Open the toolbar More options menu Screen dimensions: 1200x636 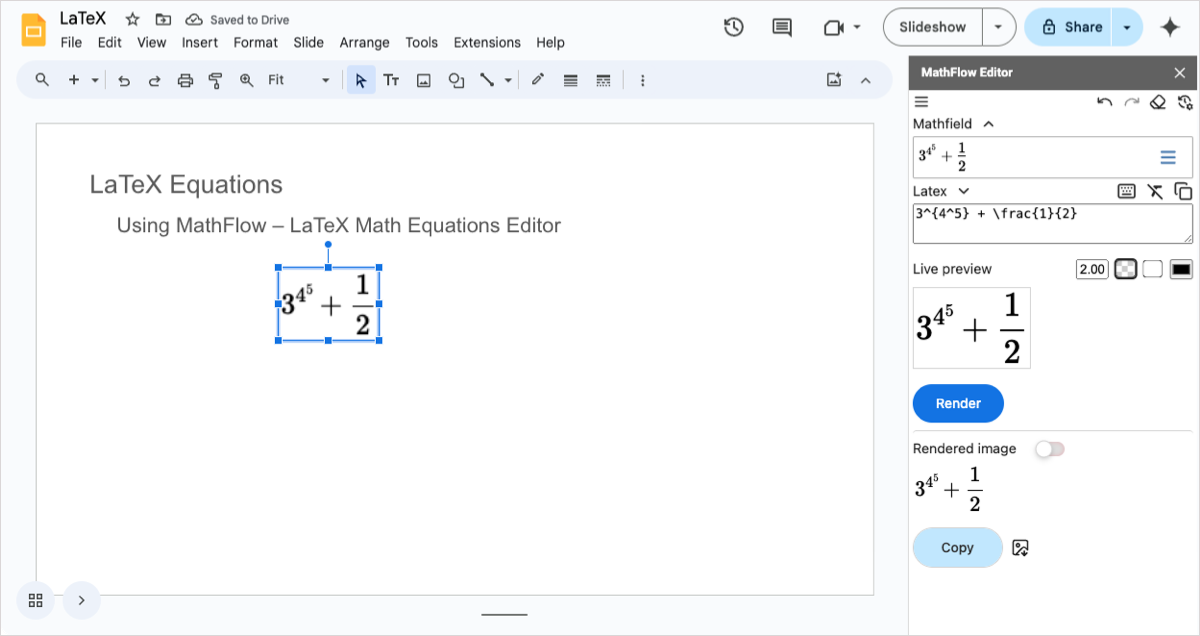(642, 80)
